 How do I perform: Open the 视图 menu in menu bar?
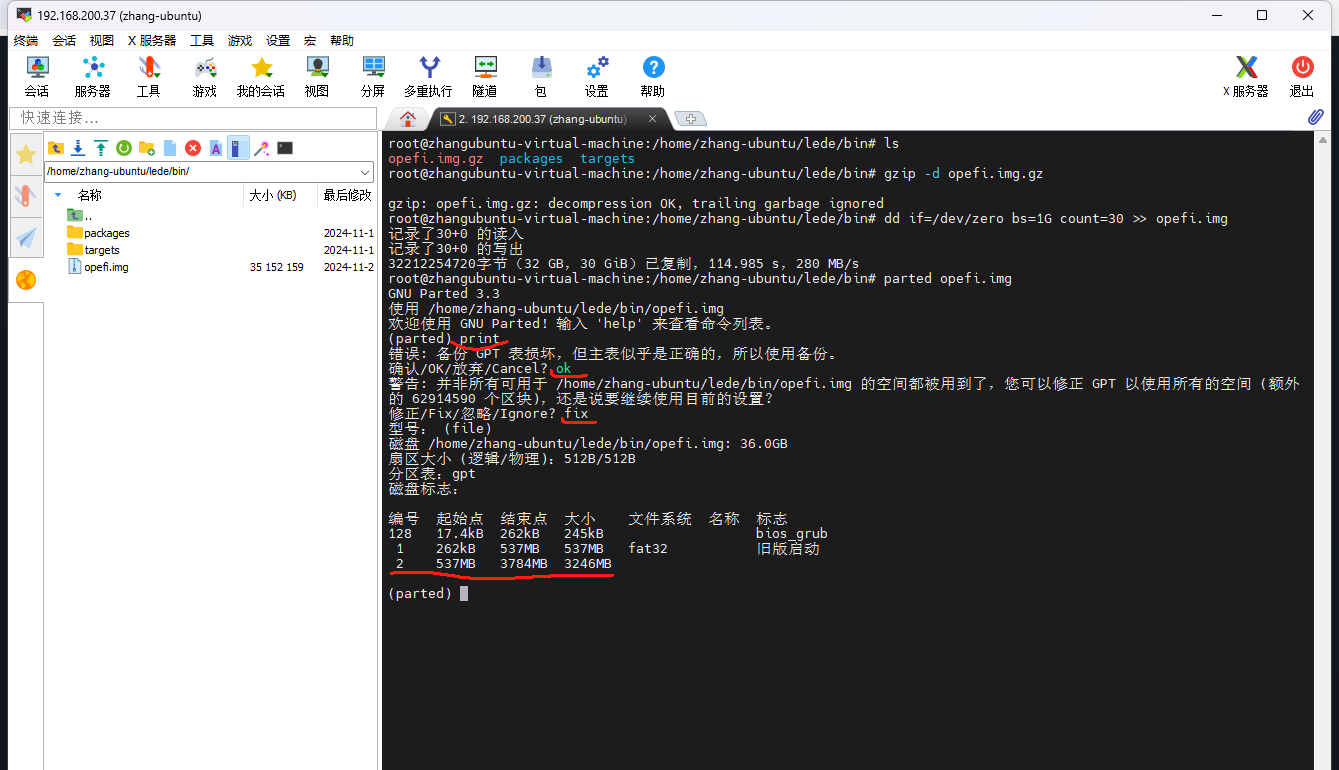click(x=102, y=41)
